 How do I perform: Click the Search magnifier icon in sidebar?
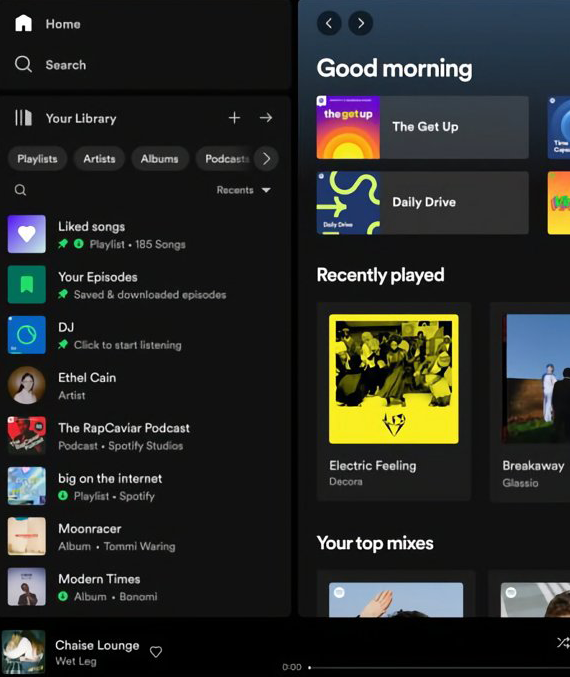pyautogui.click(x=23, y=64)
